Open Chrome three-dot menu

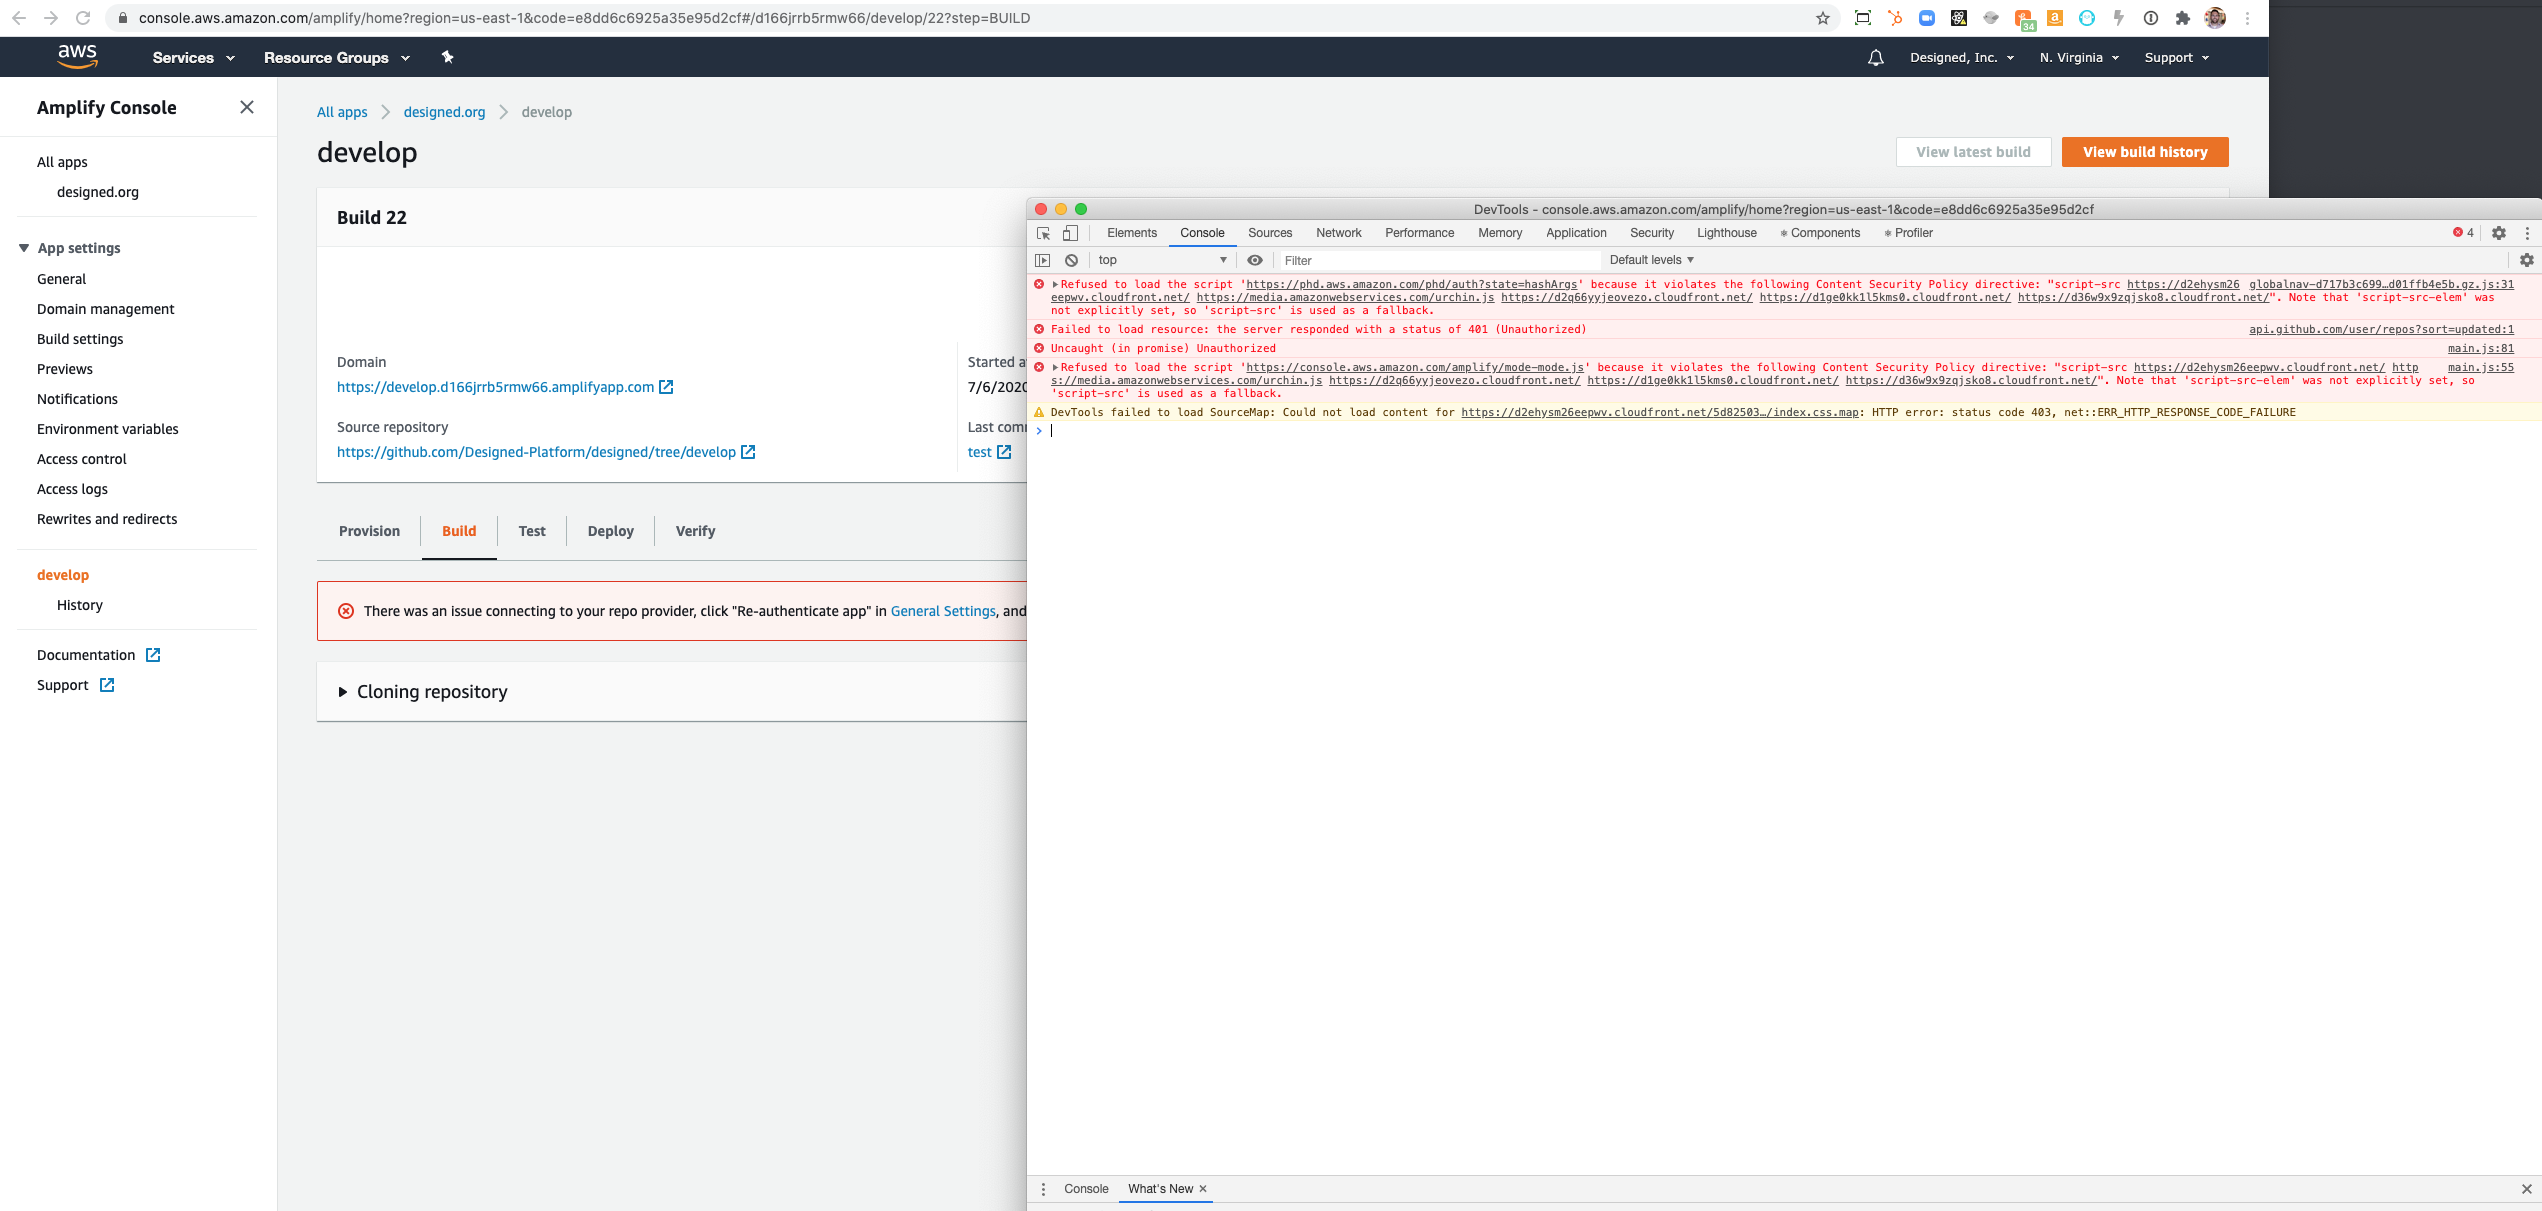point(2247,18)
